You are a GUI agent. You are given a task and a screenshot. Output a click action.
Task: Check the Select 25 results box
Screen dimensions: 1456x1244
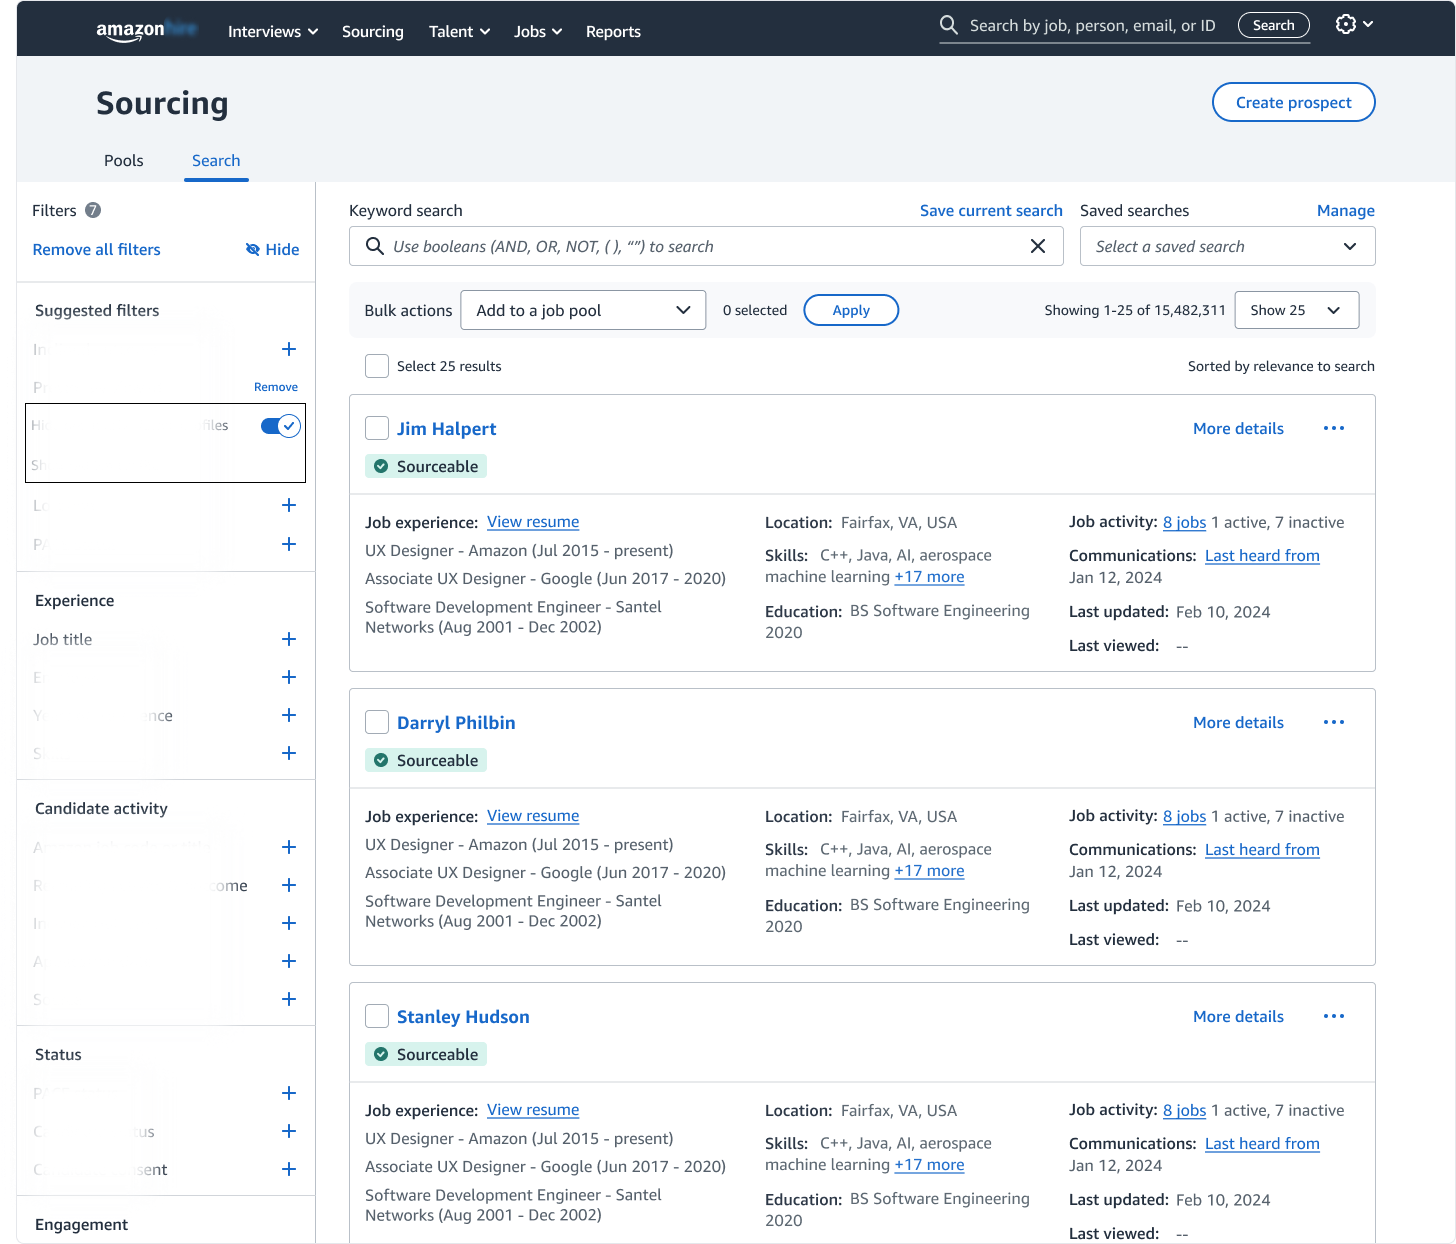point(377,366)
